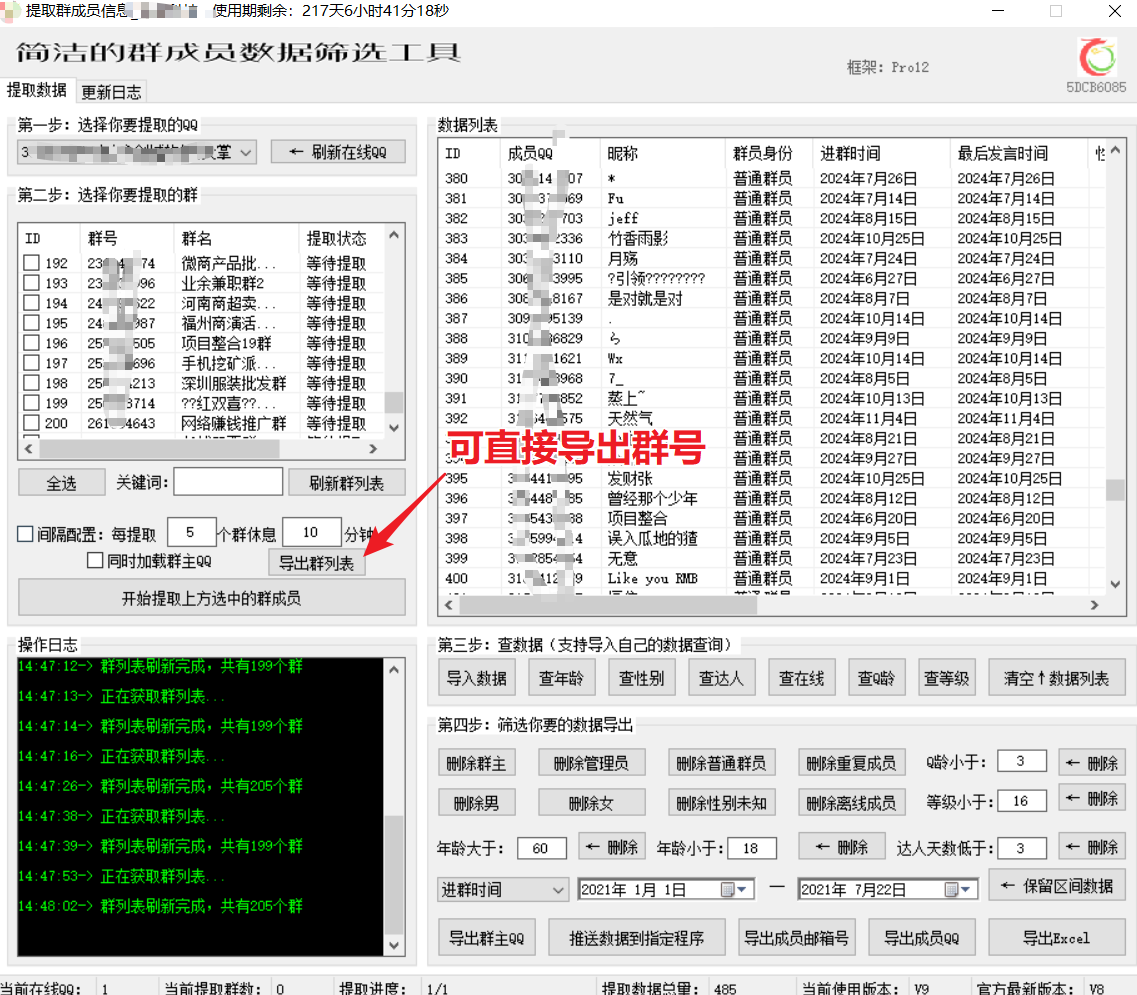This screenshot has height=995, width=1137.
Task: Select the 提取数据 tab
Action: click(37, 90)
